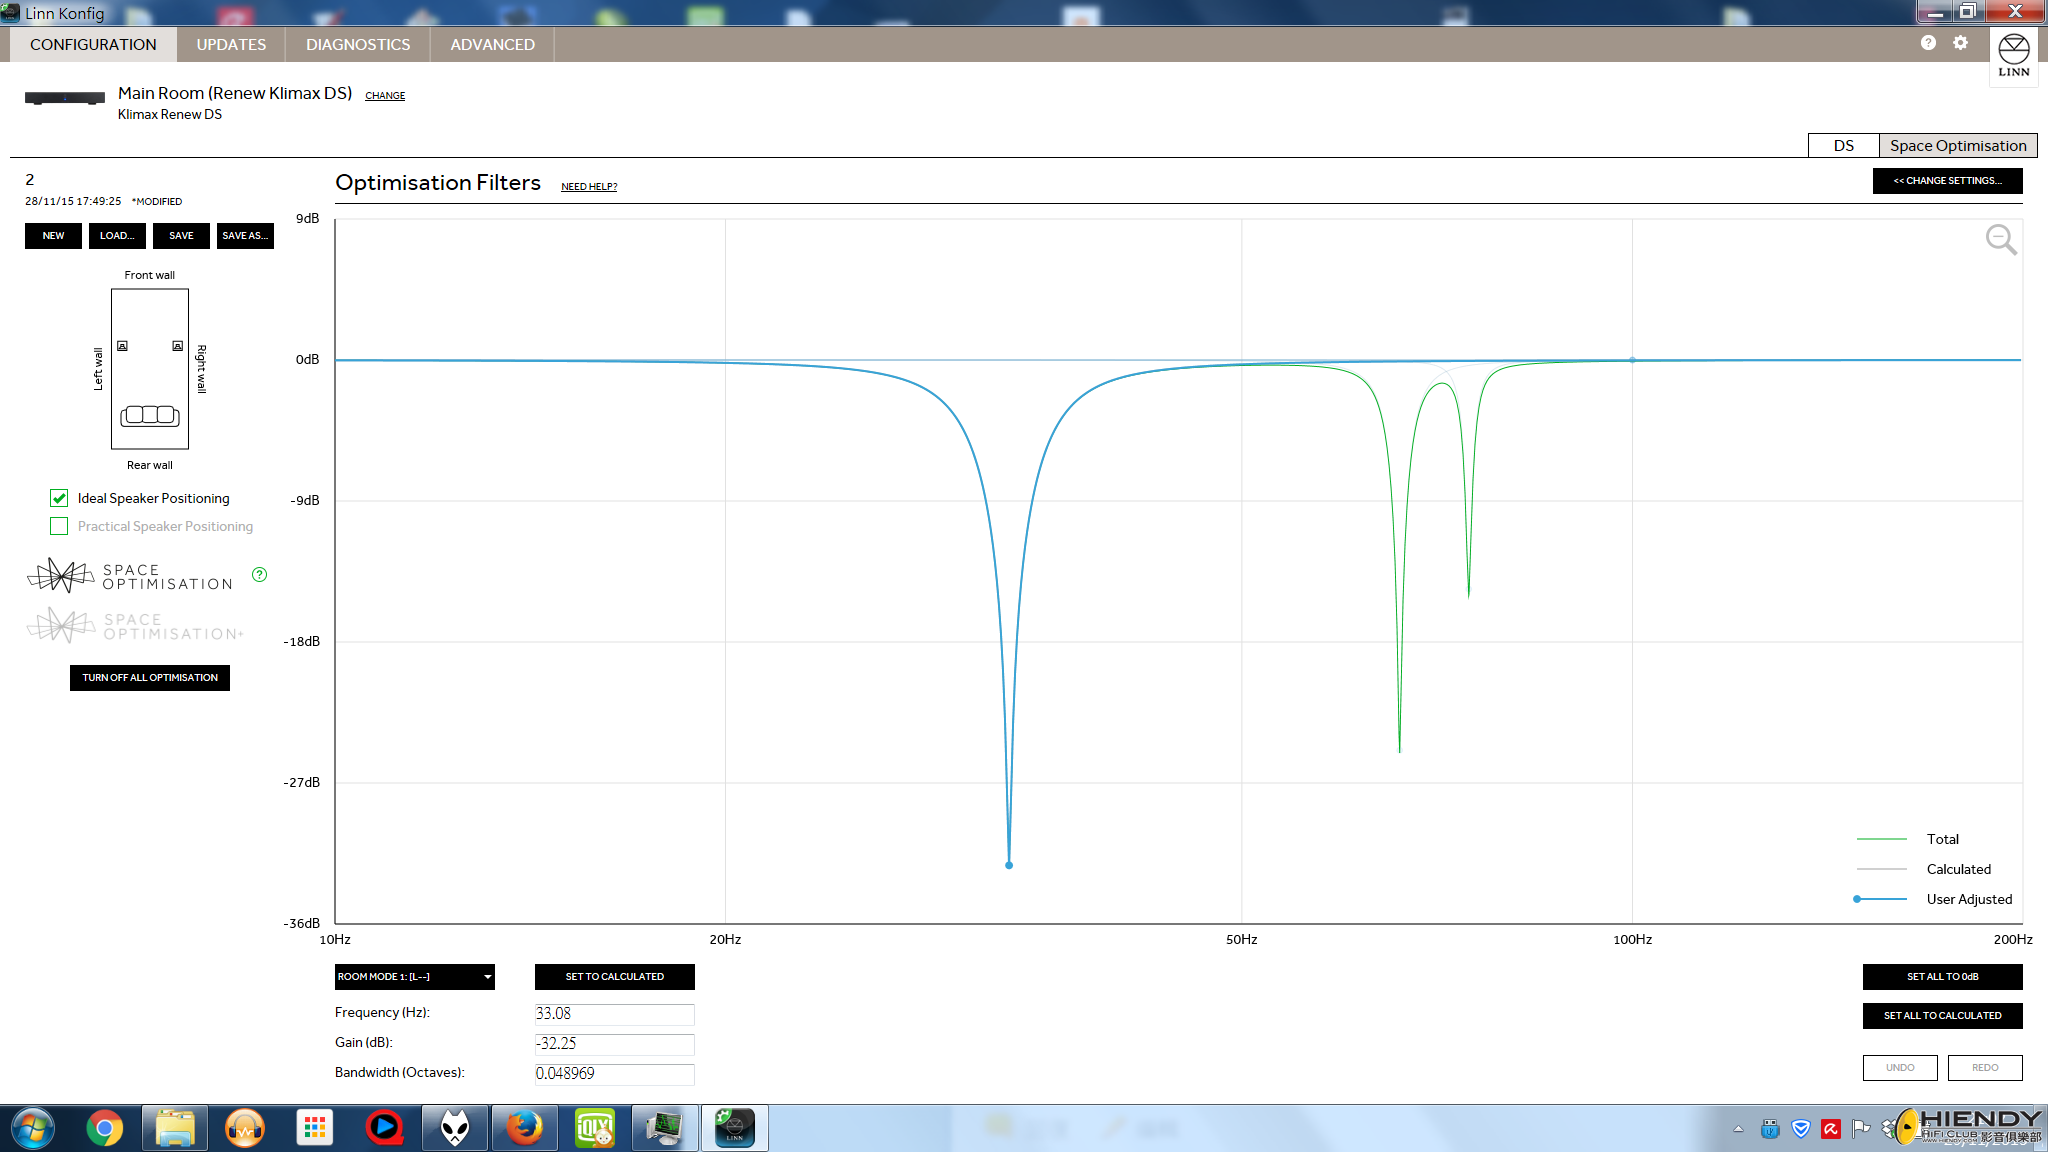Viewport: 2048px width, 1152px height.
Task: Expand the Room Mode 1 dropdown
Action: click(415, 977)
